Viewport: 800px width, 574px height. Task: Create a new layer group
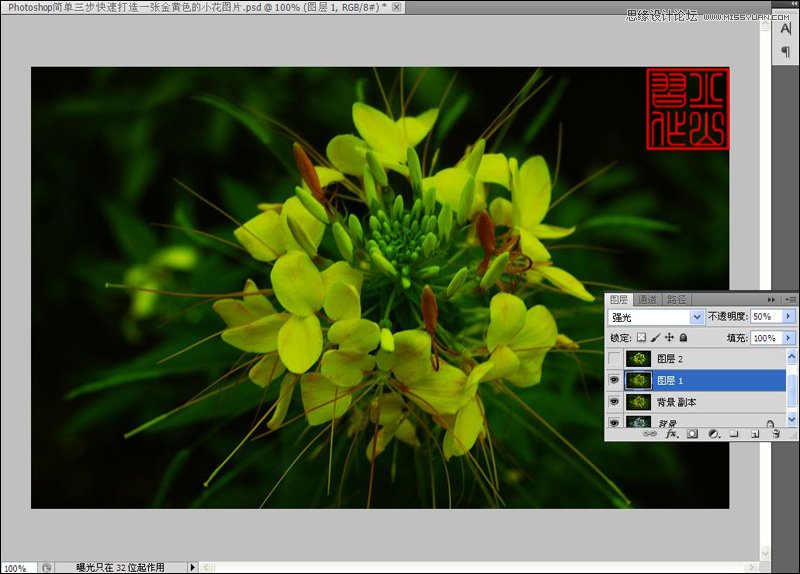[734, 434]
